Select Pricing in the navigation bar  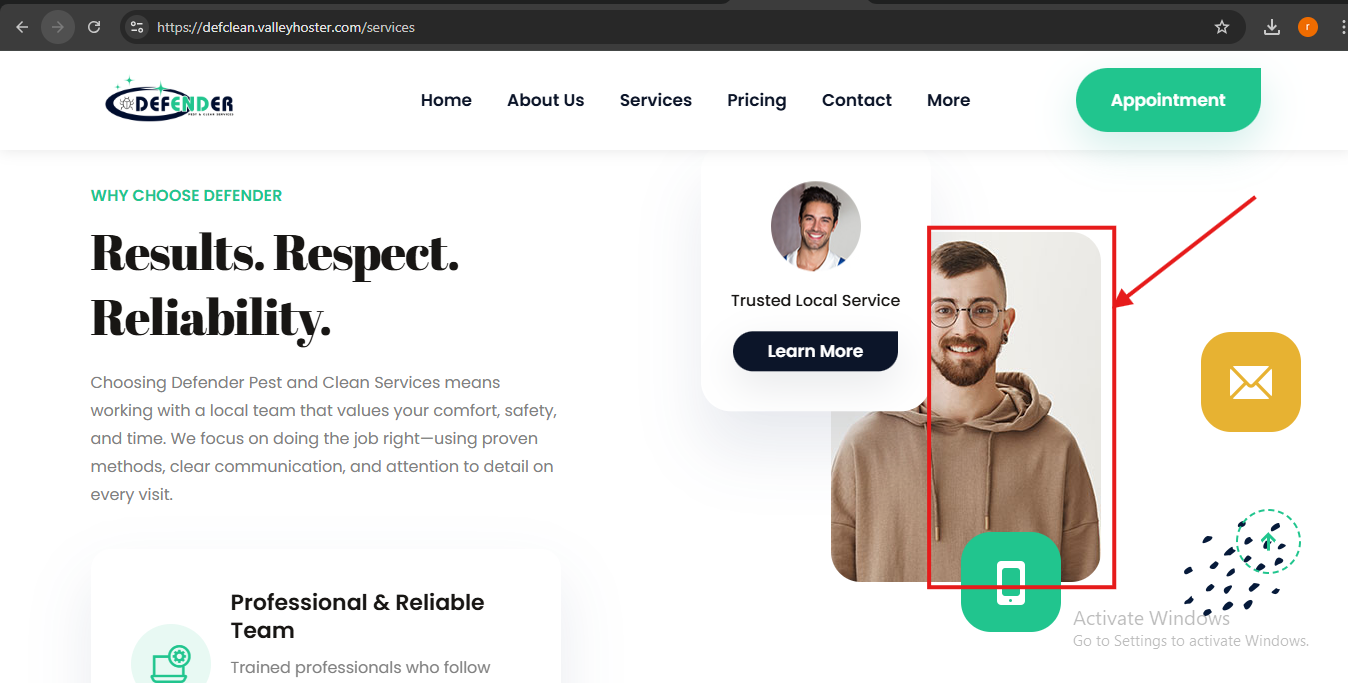(x=757, y=100)
